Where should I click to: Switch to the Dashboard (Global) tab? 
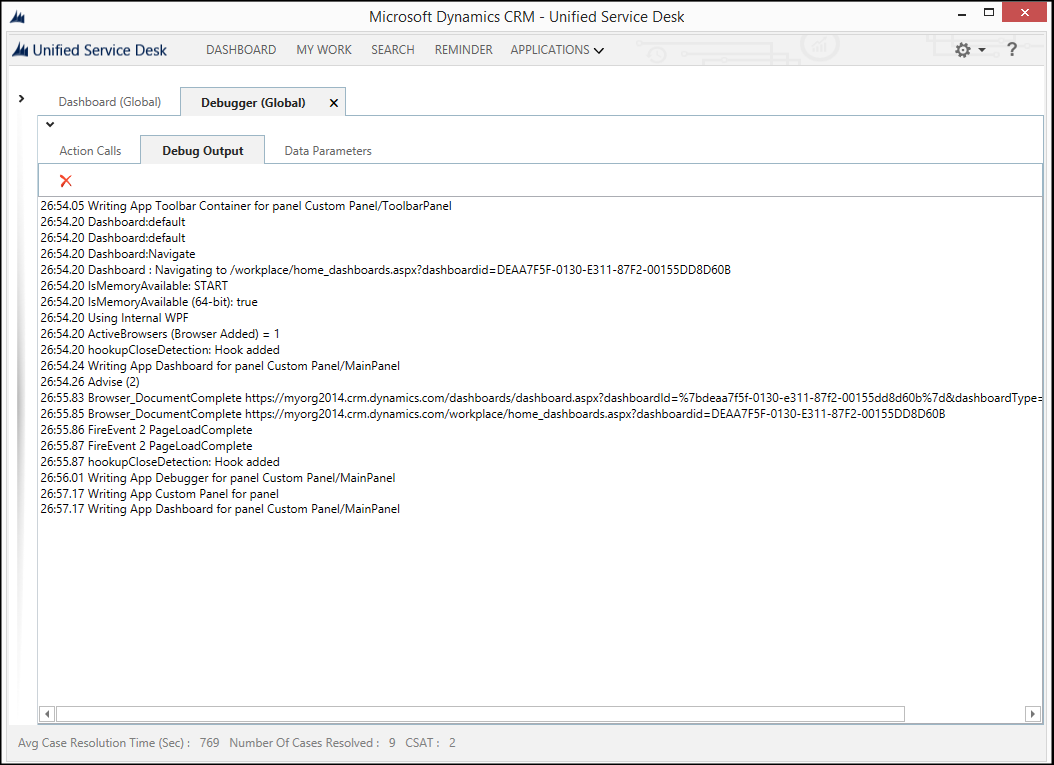coord(110,102)
